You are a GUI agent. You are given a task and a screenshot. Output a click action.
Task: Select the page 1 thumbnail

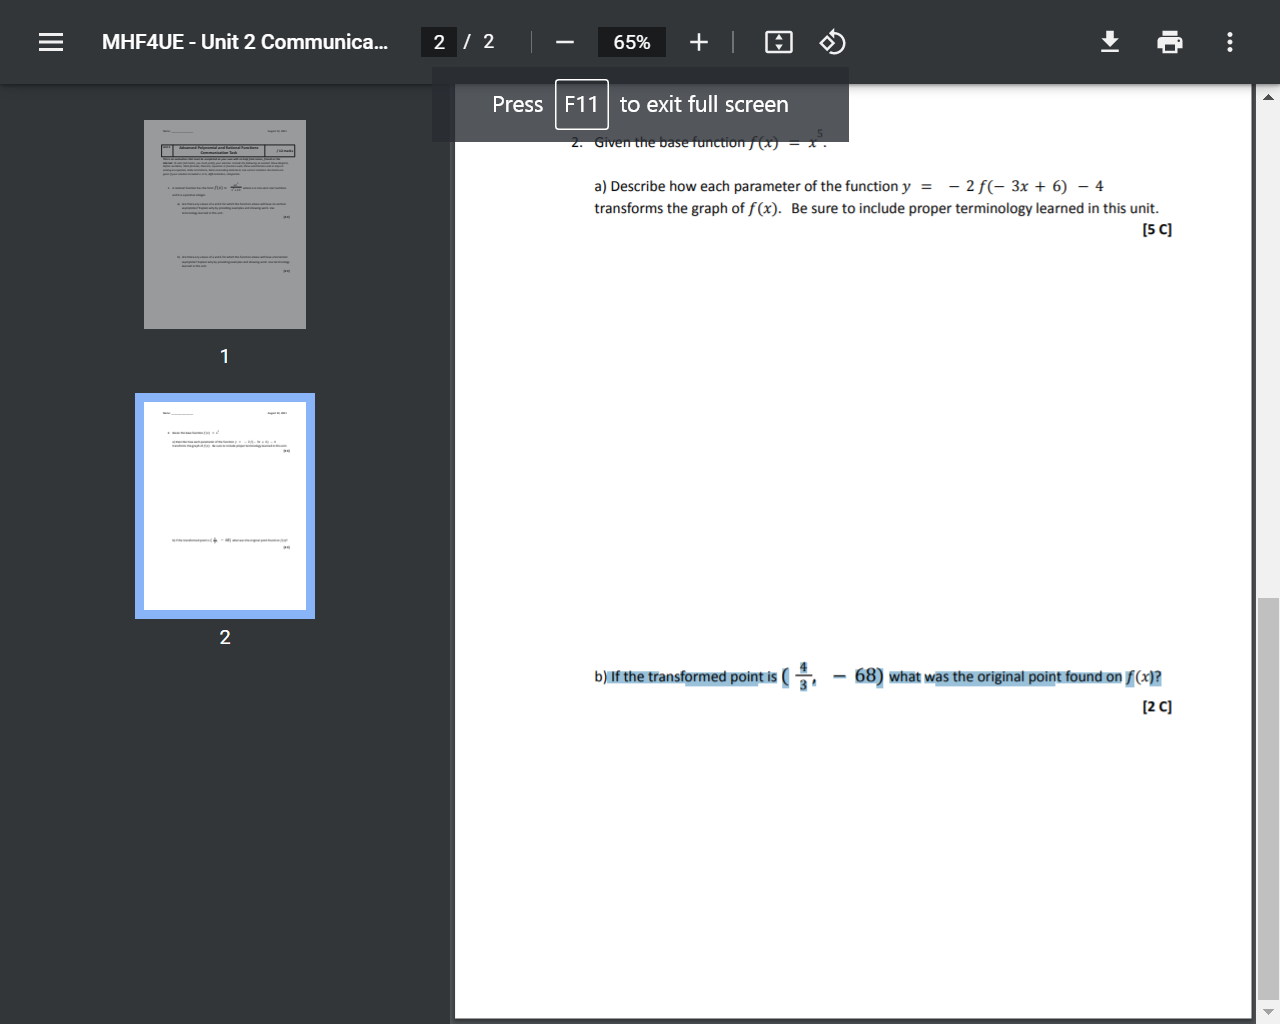(224, 224)
